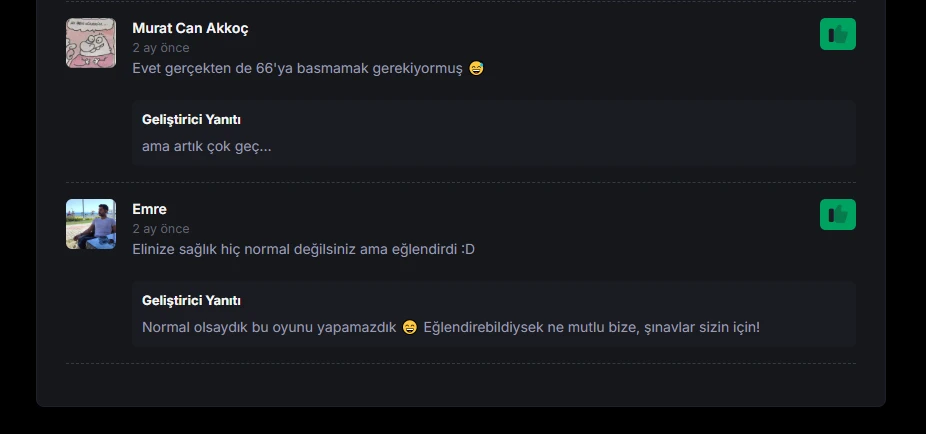Click "Geliştirici Yanıtı" heading above "ama artık çok geç"
This screenshot has height=434, width=926.
point(191,120)
